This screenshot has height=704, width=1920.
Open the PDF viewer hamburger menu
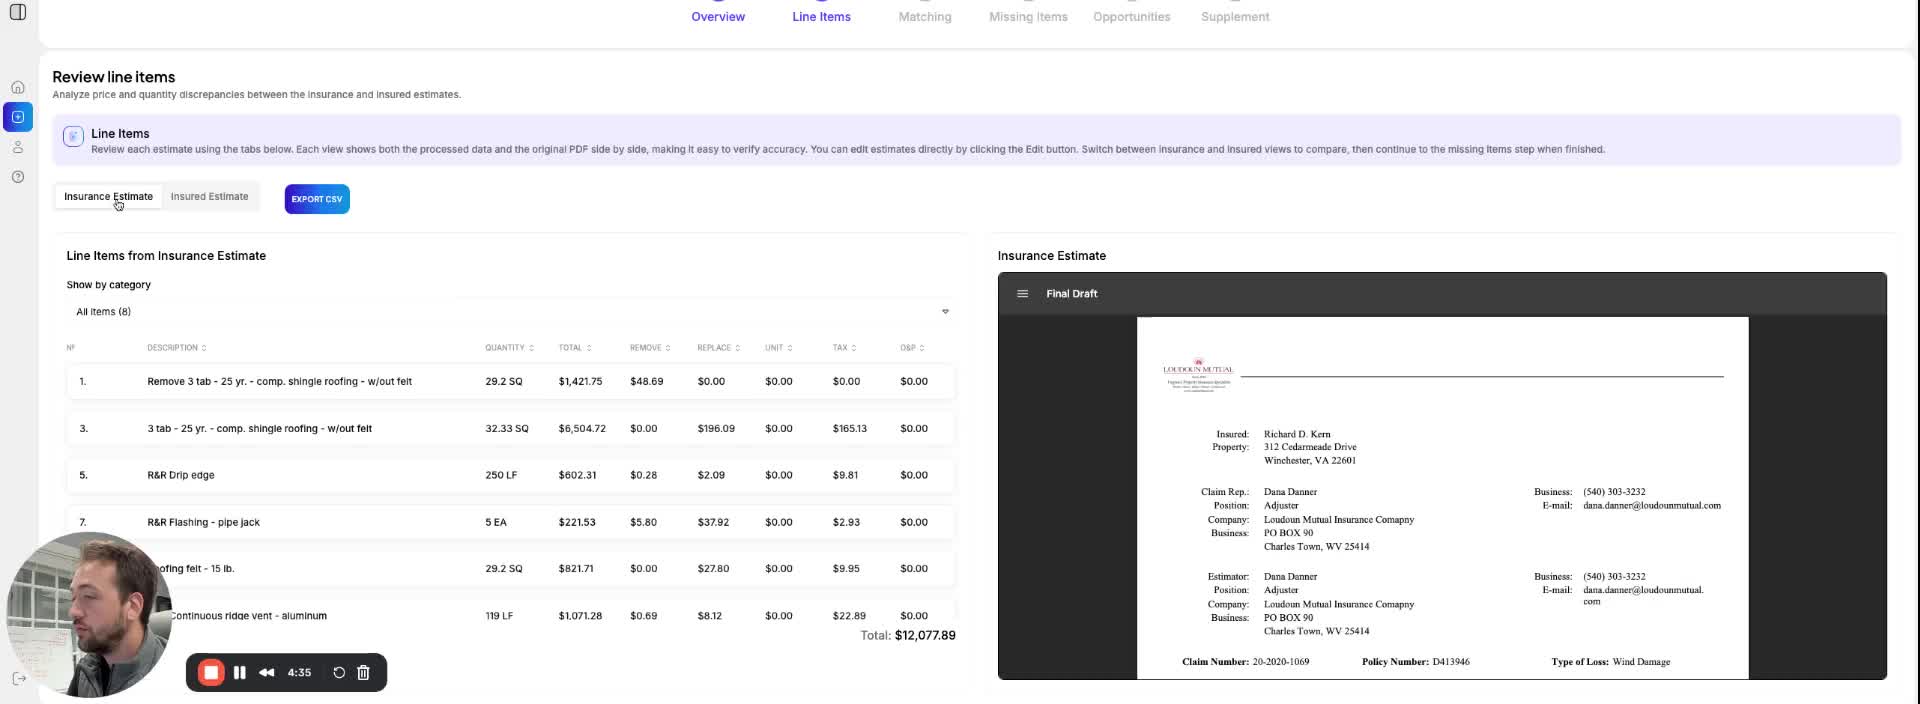(x=1022, y=294)
